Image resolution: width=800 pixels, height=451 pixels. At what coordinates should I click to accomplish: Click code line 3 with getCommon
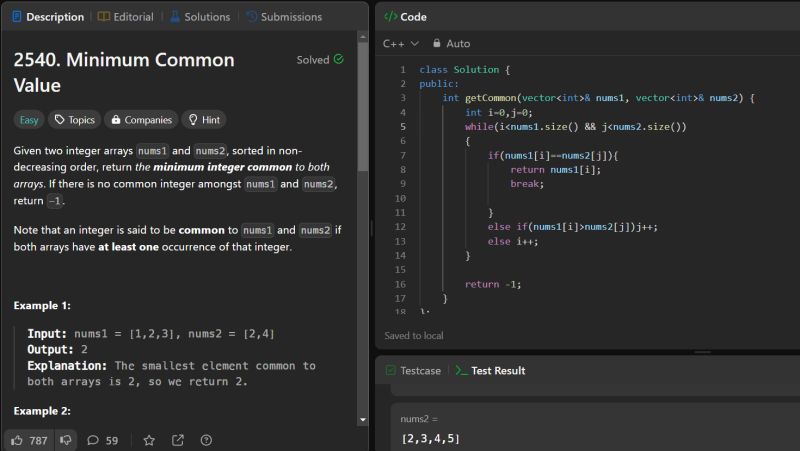(x=598, y=98)
